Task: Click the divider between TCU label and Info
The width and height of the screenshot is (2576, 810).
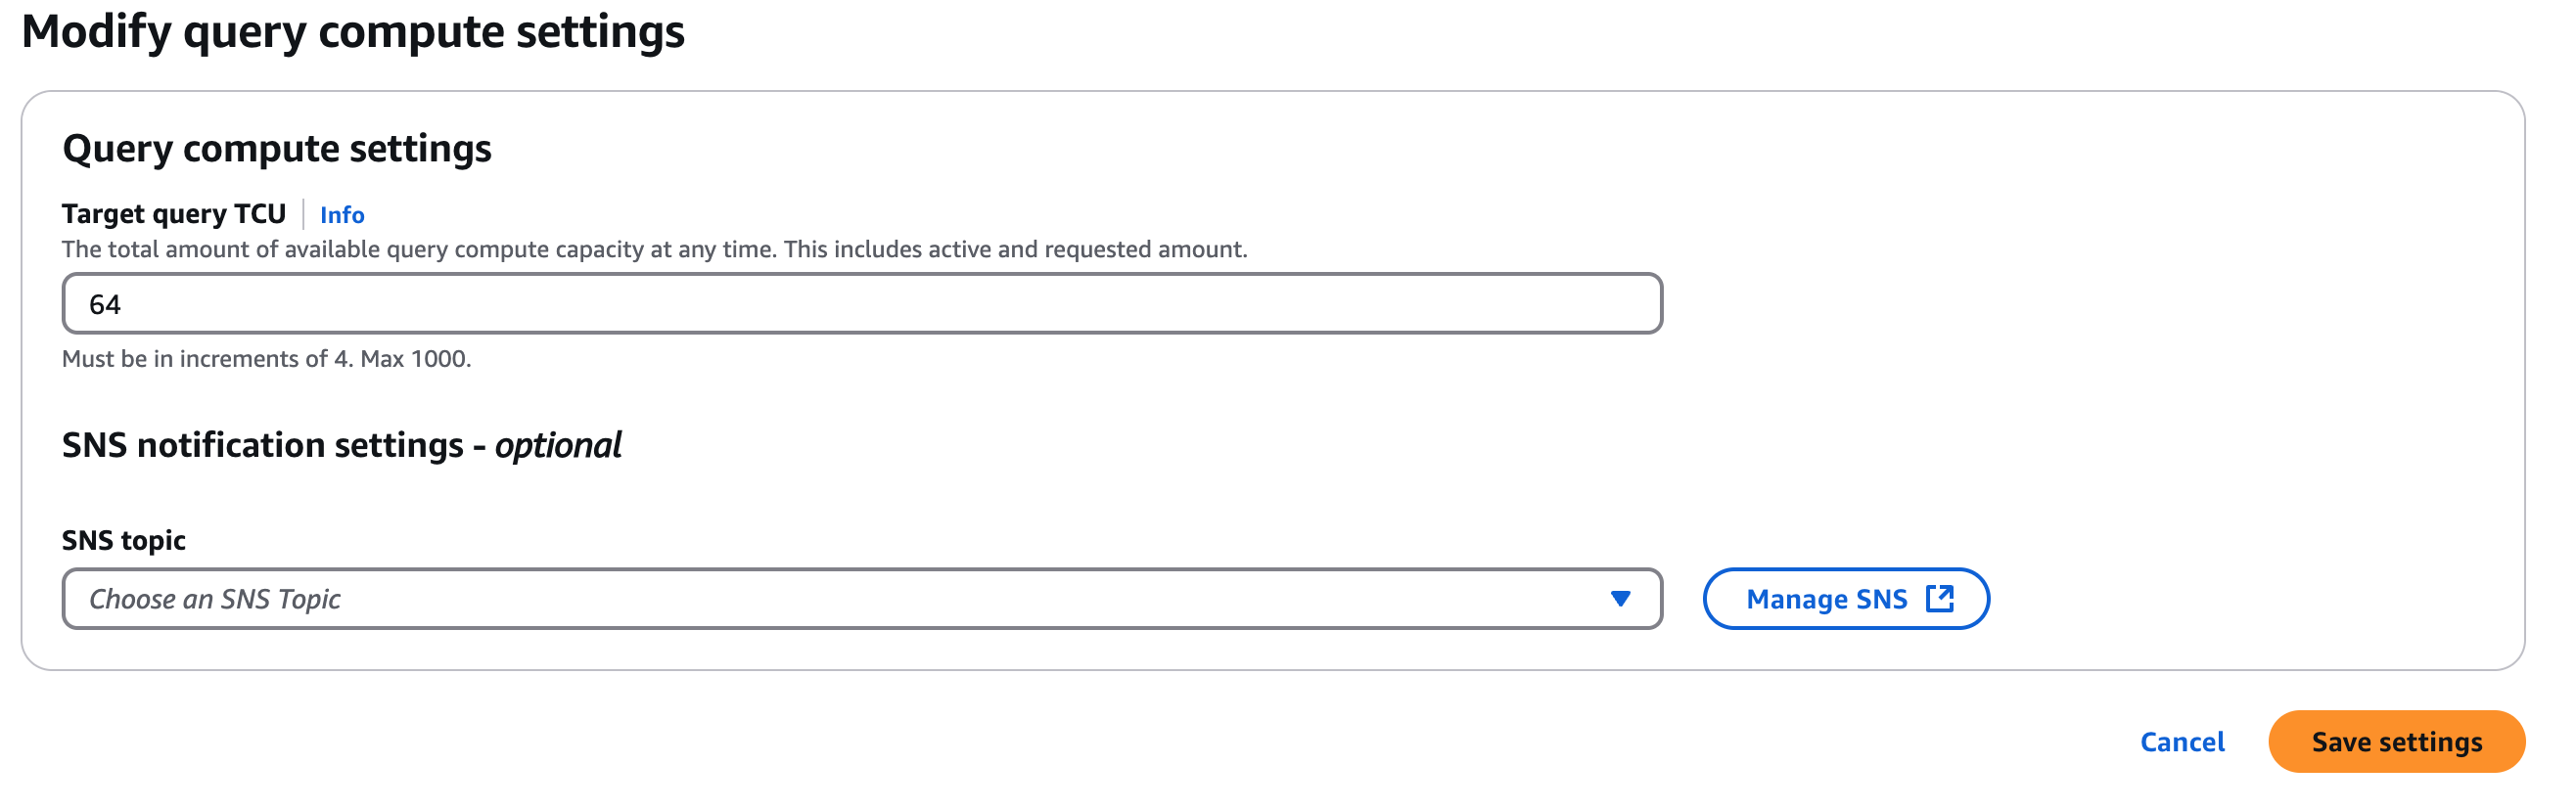Action: pyautogui.click(x=303, y=214)
